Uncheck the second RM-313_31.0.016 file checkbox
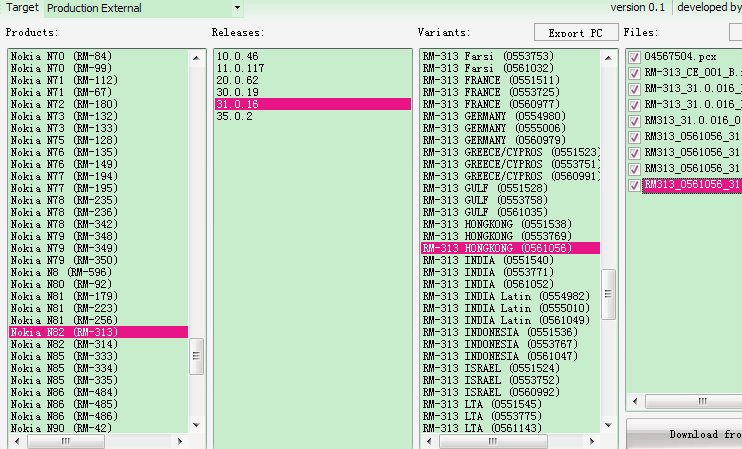Image resolution: width=742 pixels, height=449 pixels. pyautogui.click(x=634, y=105)
